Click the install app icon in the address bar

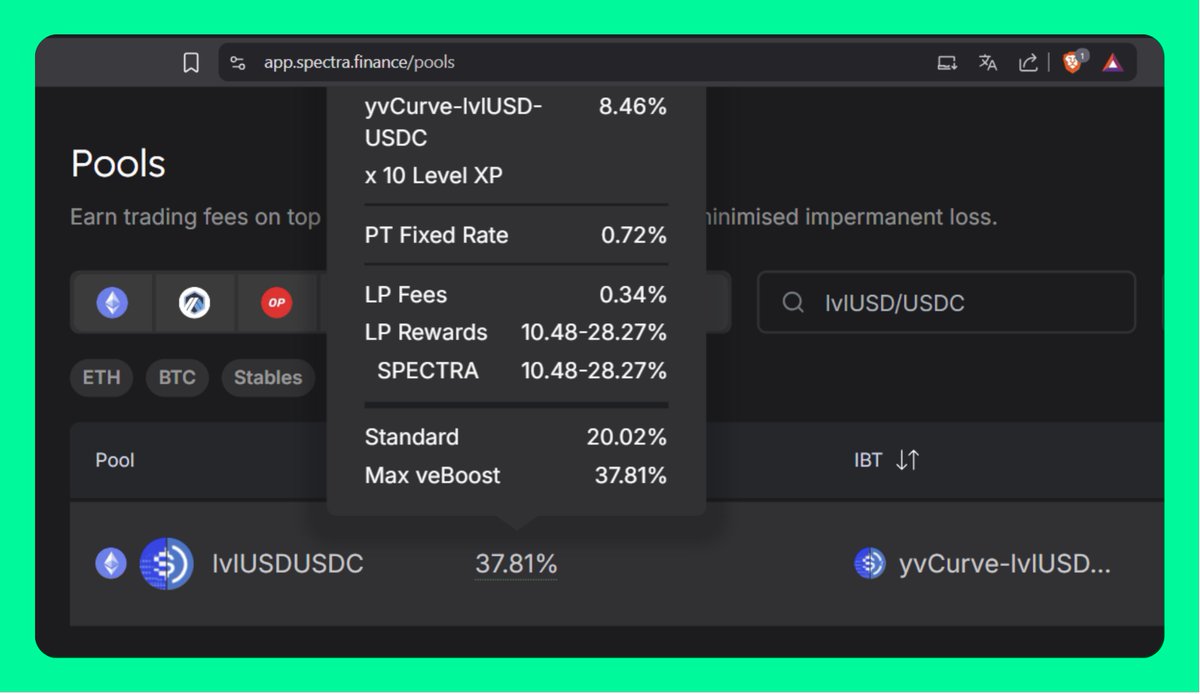(947, 63)
